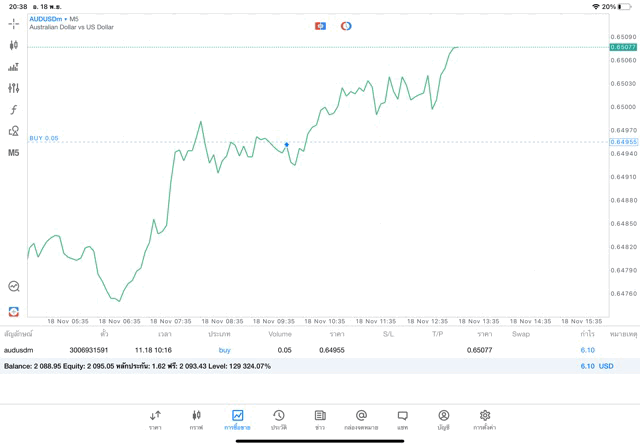Open chart settings sliders icon
The height and width of the screenshot is (447, 640).
[13, 88]
